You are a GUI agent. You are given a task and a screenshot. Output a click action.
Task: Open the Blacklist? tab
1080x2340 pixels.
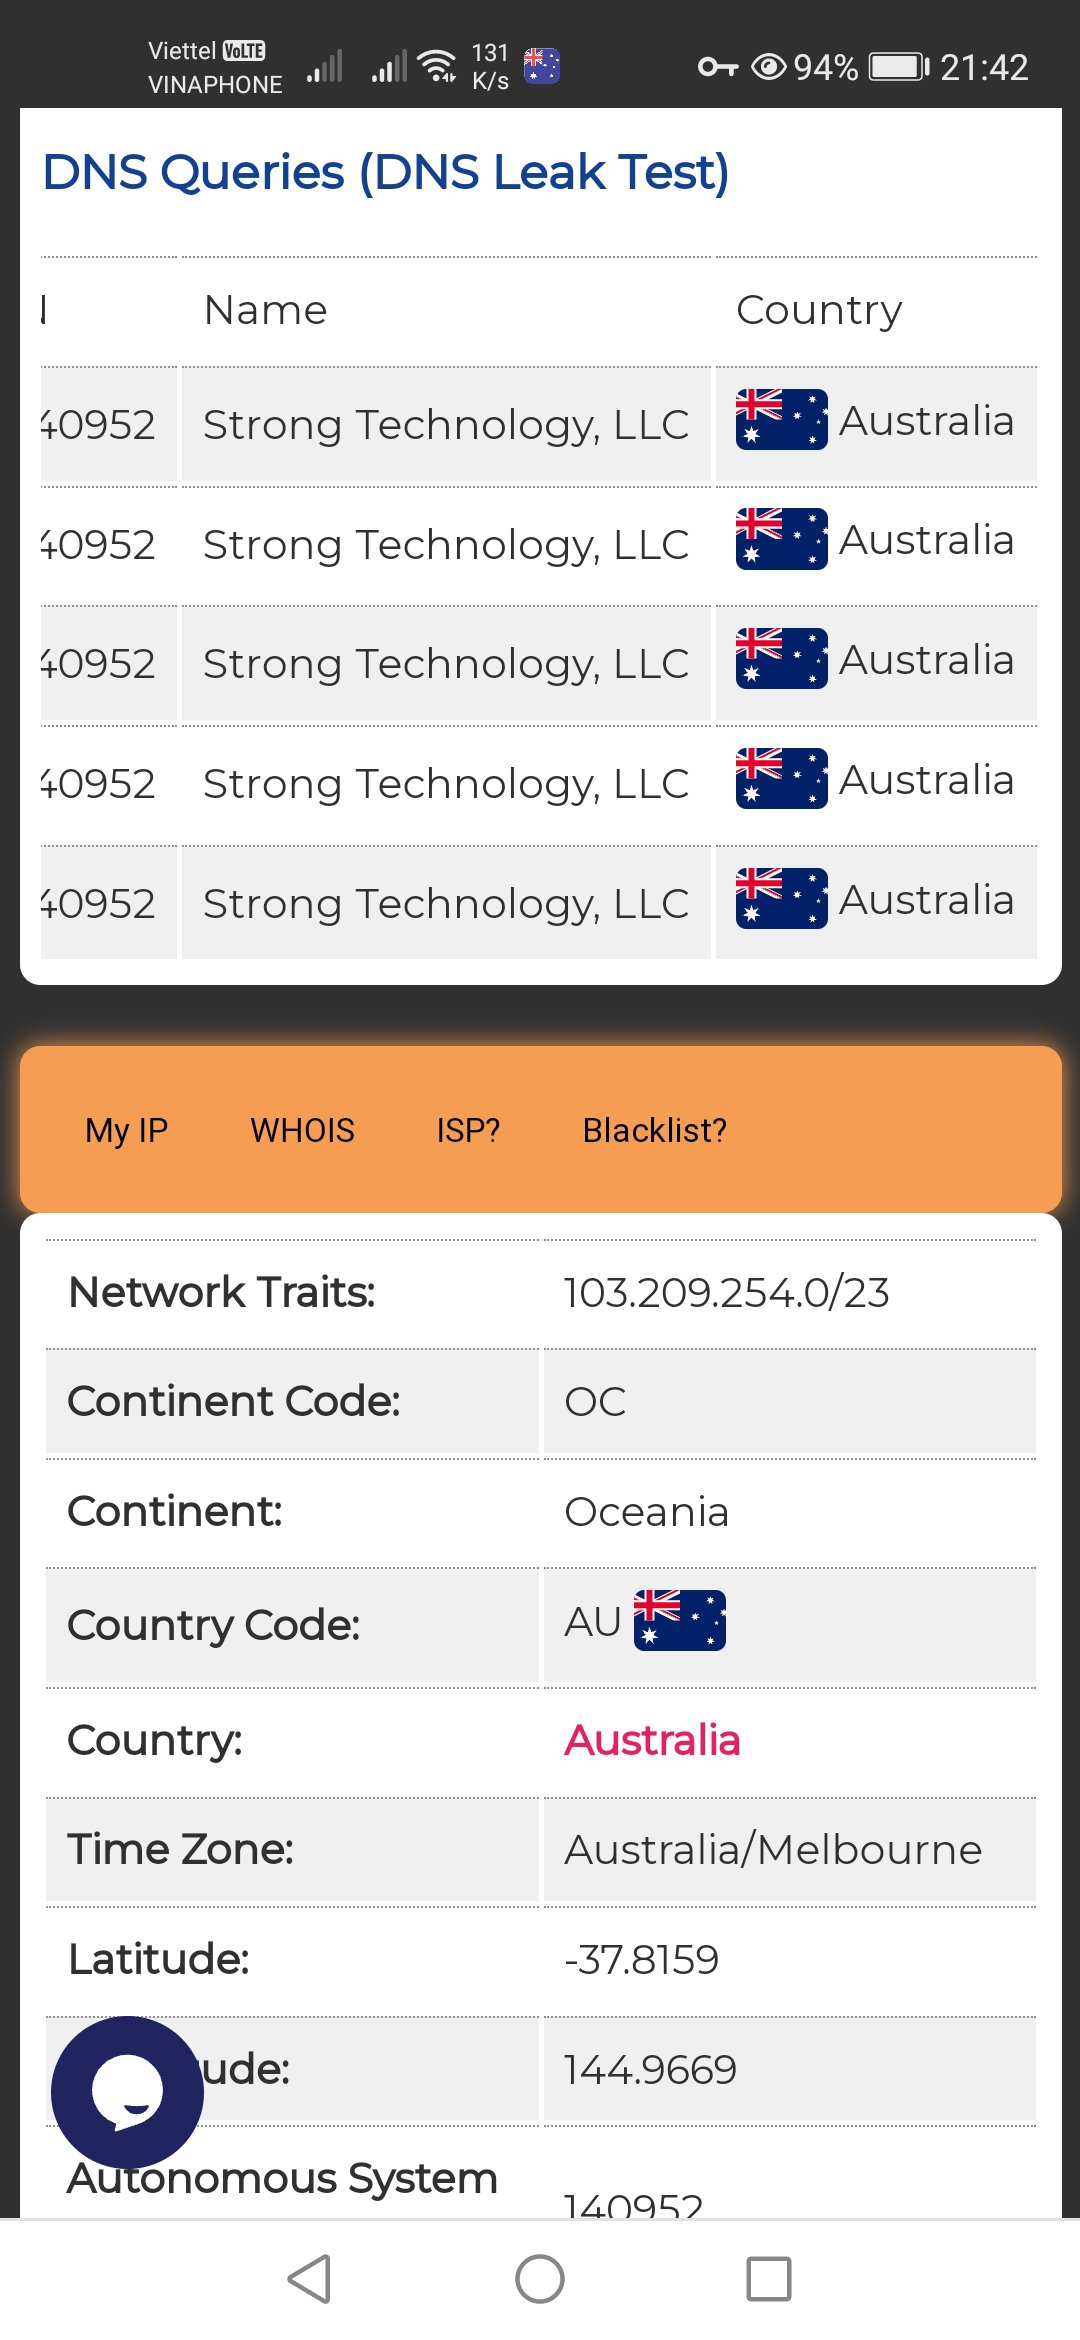655,1130
